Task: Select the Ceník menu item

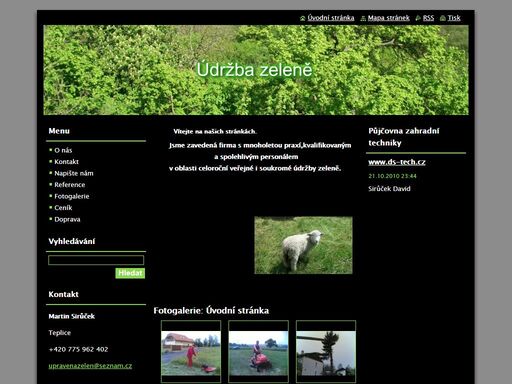Action: (x=63, y=208)
